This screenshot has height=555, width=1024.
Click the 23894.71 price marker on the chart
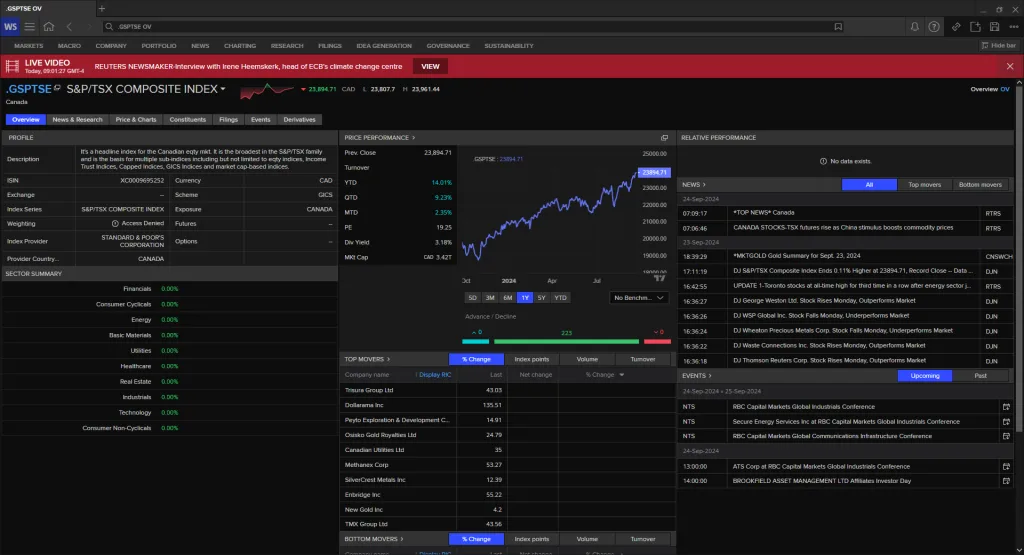[654, 172]
